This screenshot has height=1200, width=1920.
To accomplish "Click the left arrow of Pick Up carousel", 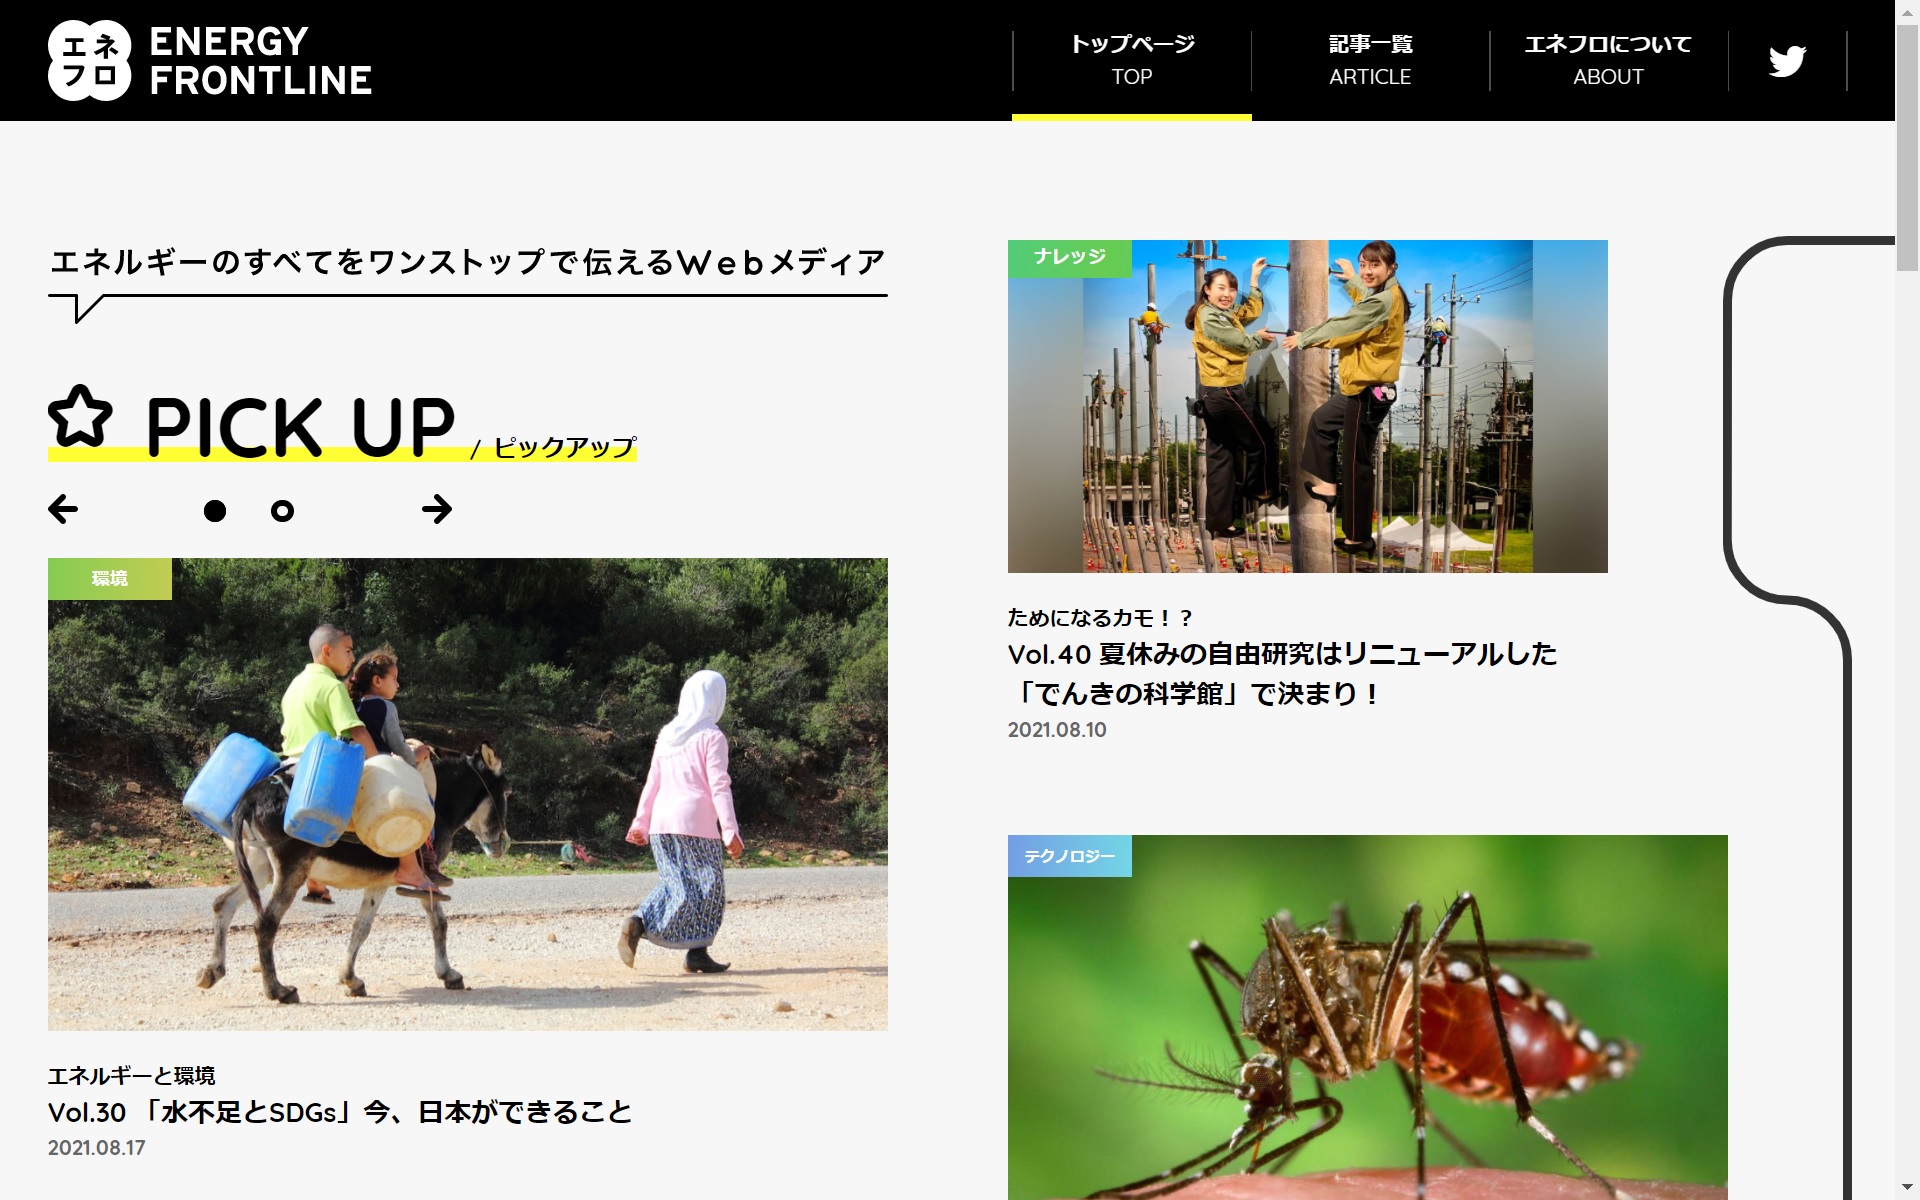I will pos(63,509).
